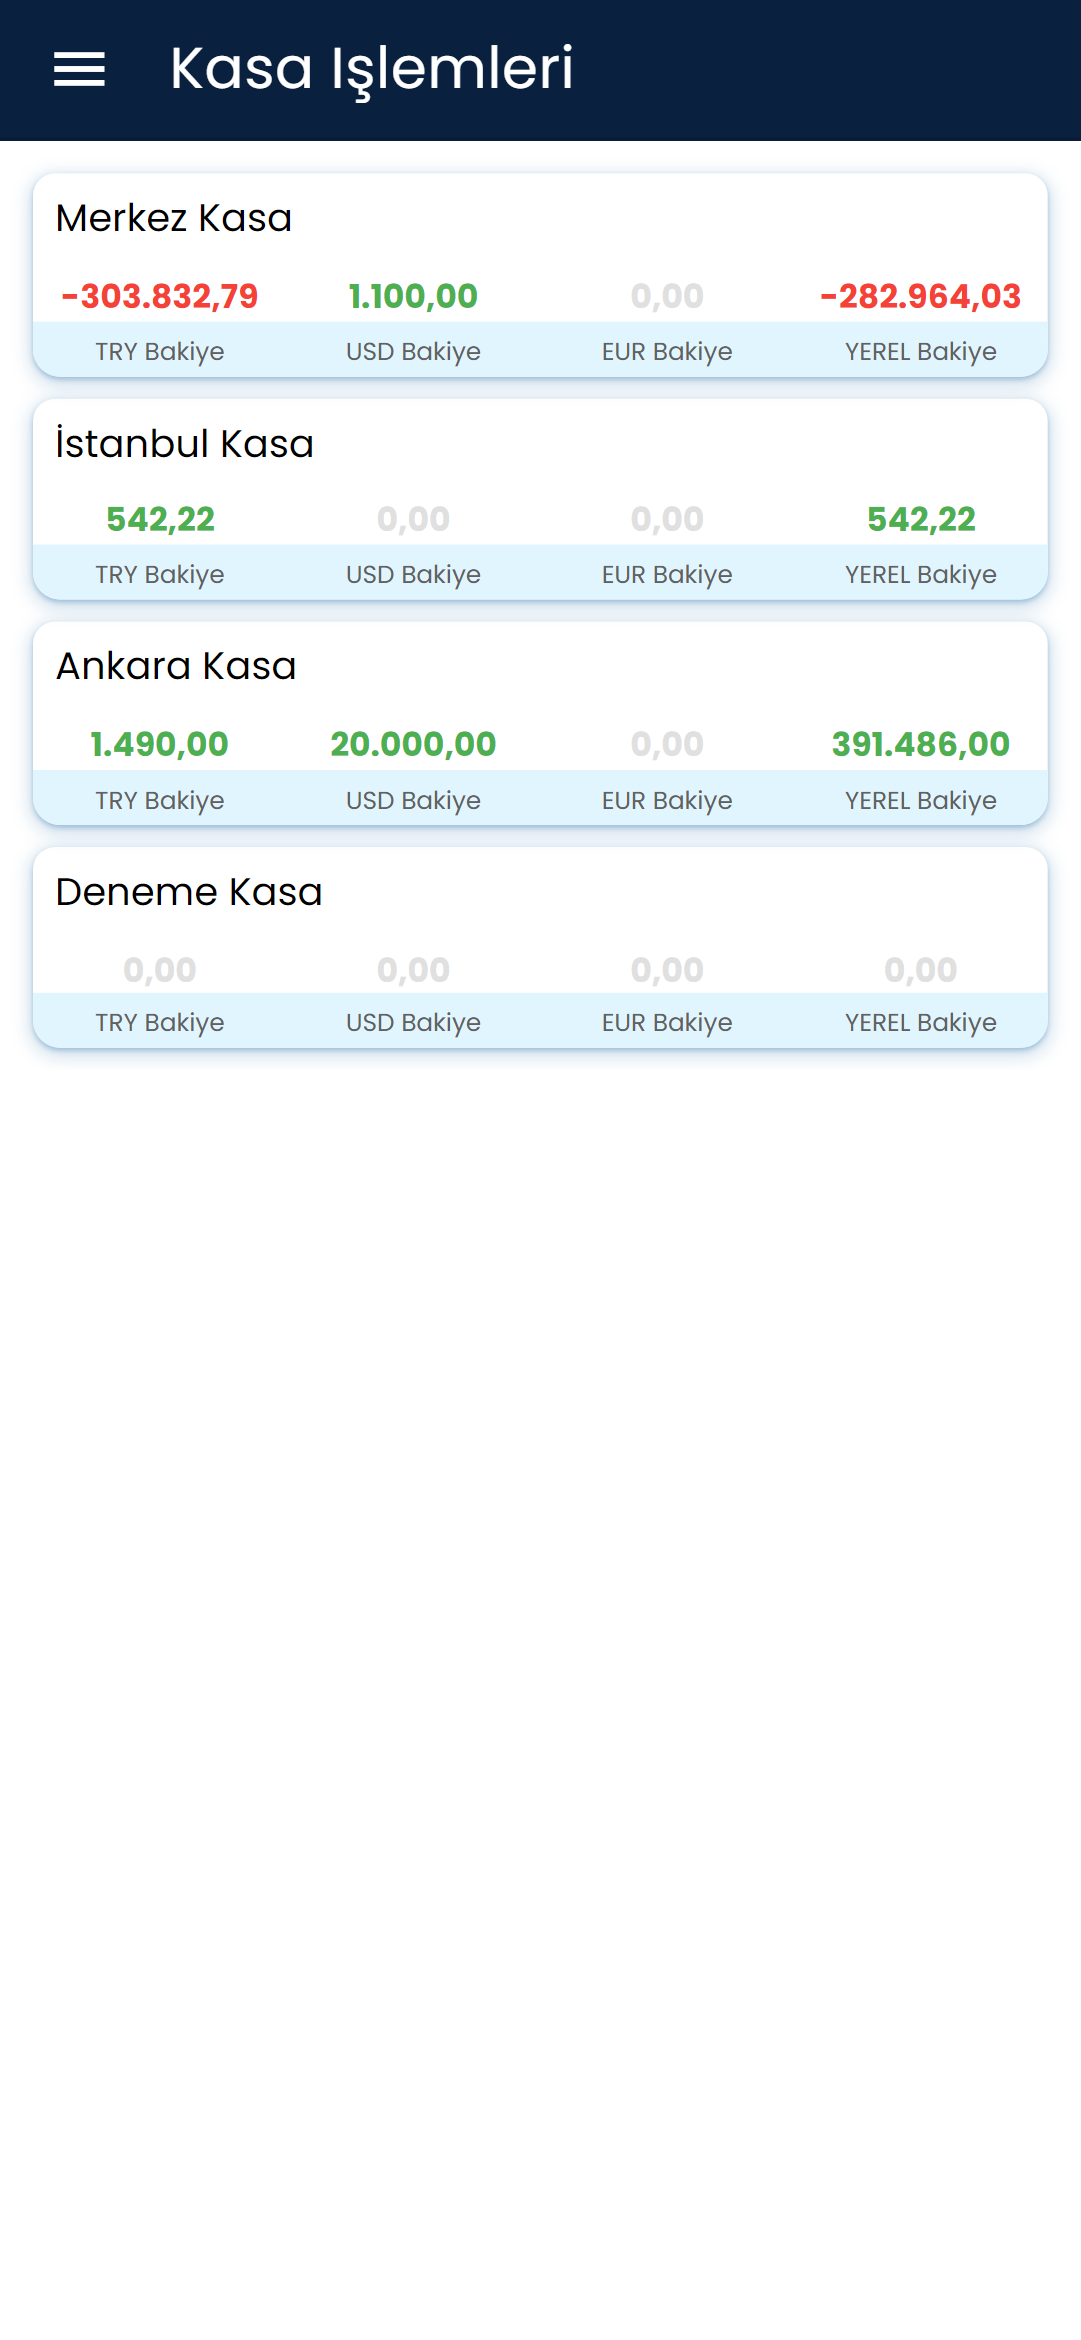Click Merkez Kasa USD balance 1.100,00
This screenshot has height=2340, width=1081.
click(x=413, y=296)
